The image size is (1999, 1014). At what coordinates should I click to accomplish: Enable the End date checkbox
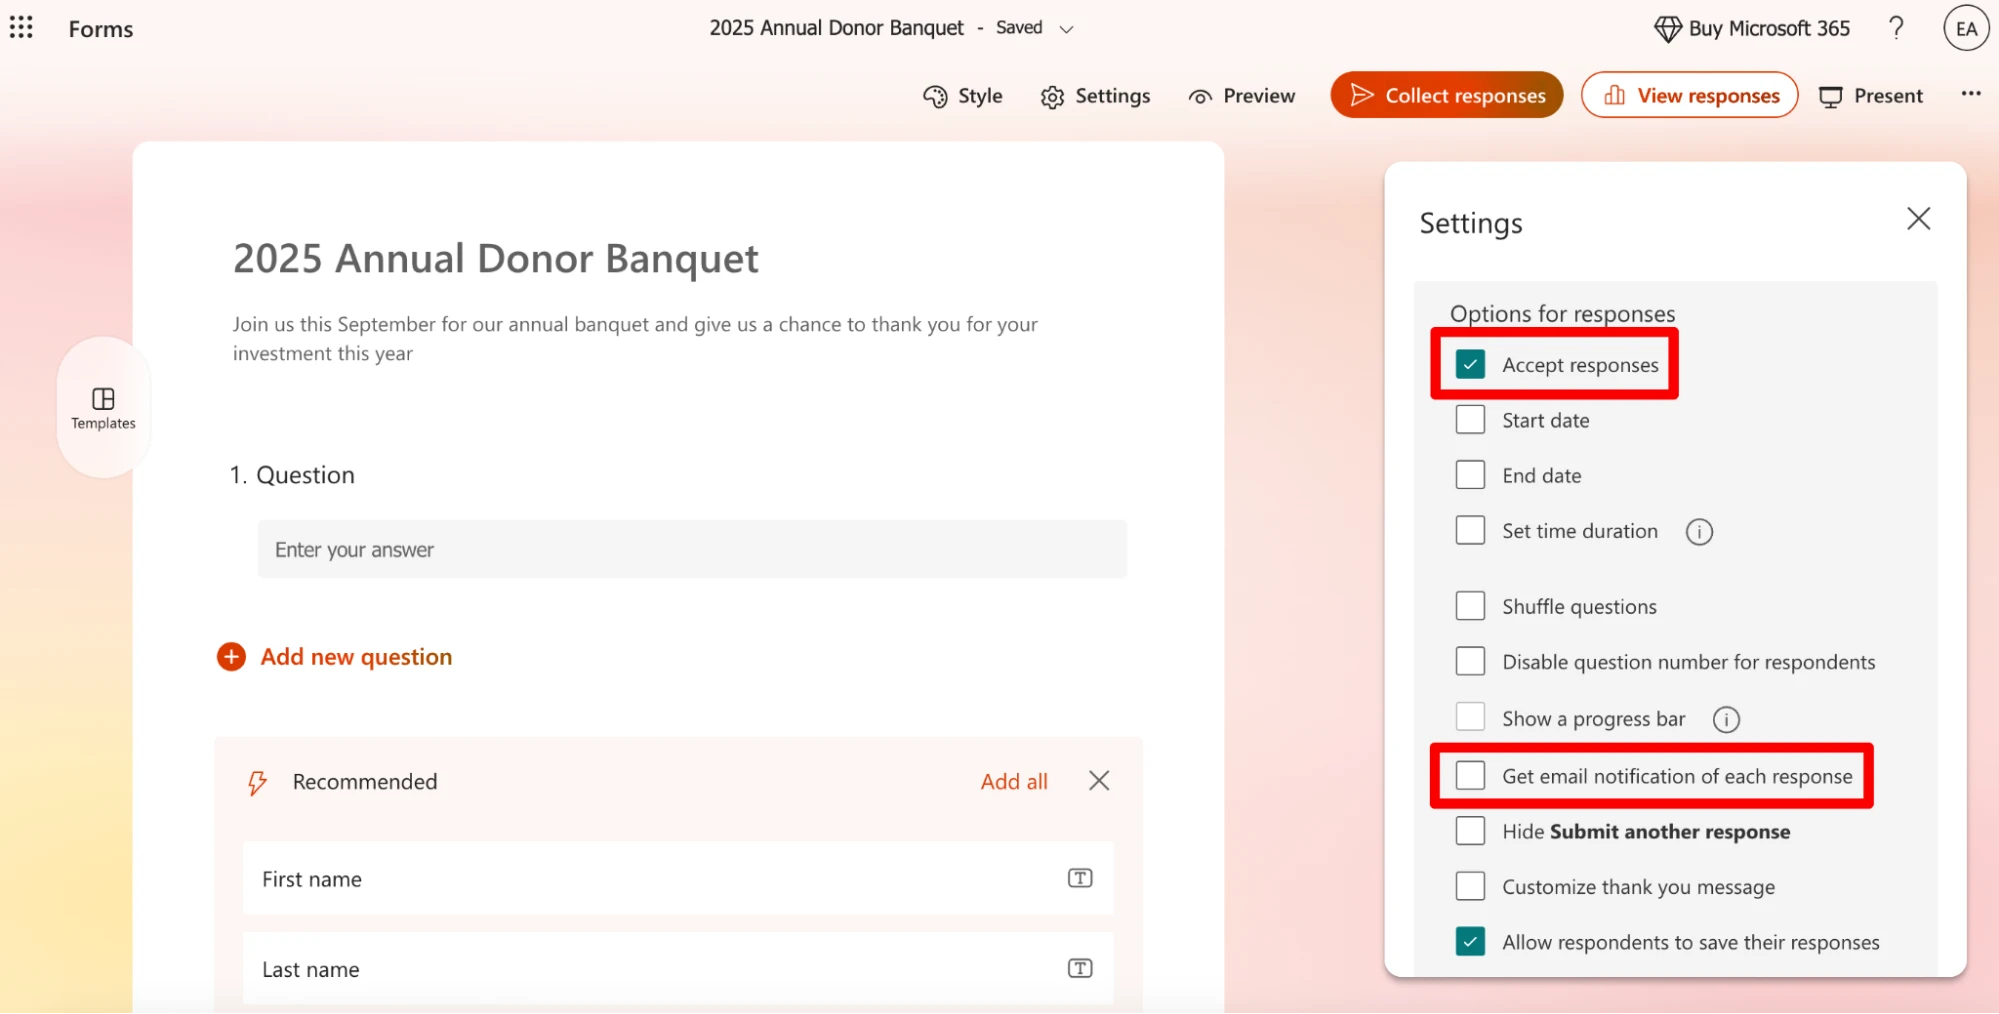1470,475
